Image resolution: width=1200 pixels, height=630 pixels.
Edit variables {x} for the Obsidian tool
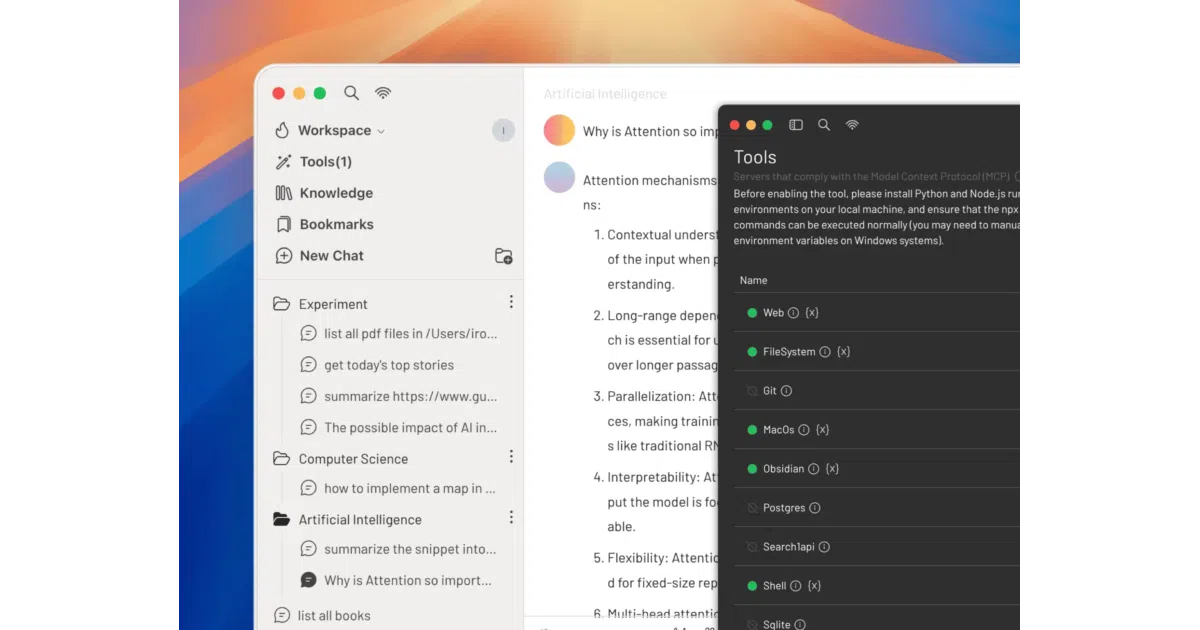[832, 469]
